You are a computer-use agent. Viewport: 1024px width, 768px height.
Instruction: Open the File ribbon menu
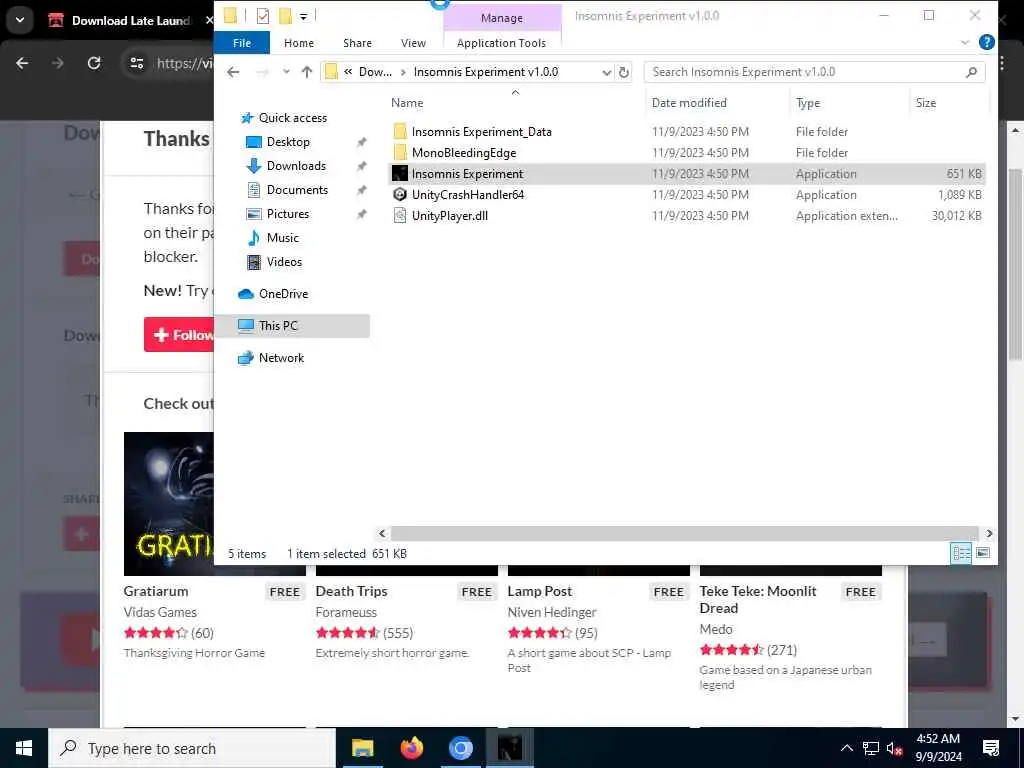coord(242,43)
